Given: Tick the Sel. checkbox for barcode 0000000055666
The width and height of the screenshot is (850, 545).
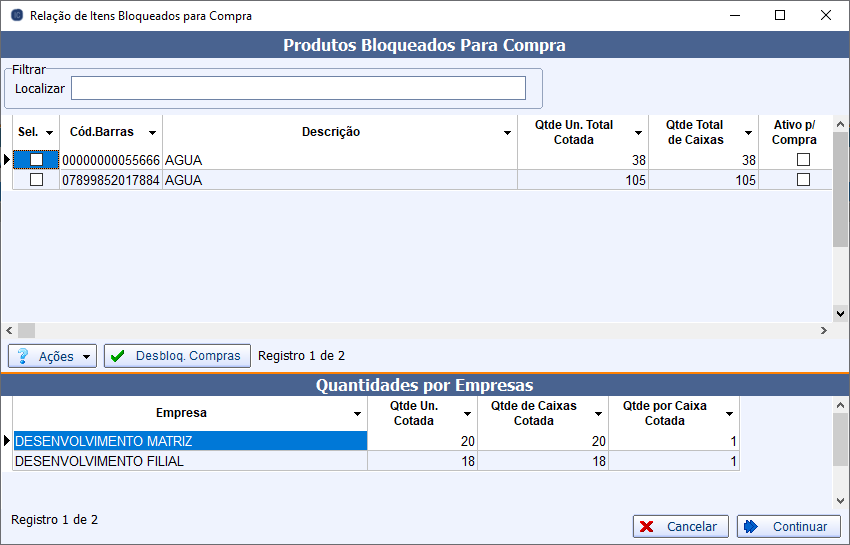Looking at the screenshot, I should point(37,160).
